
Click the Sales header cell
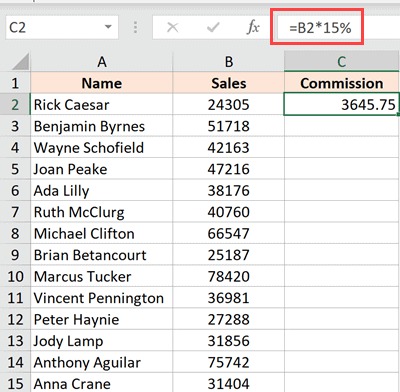click(229, 83)
